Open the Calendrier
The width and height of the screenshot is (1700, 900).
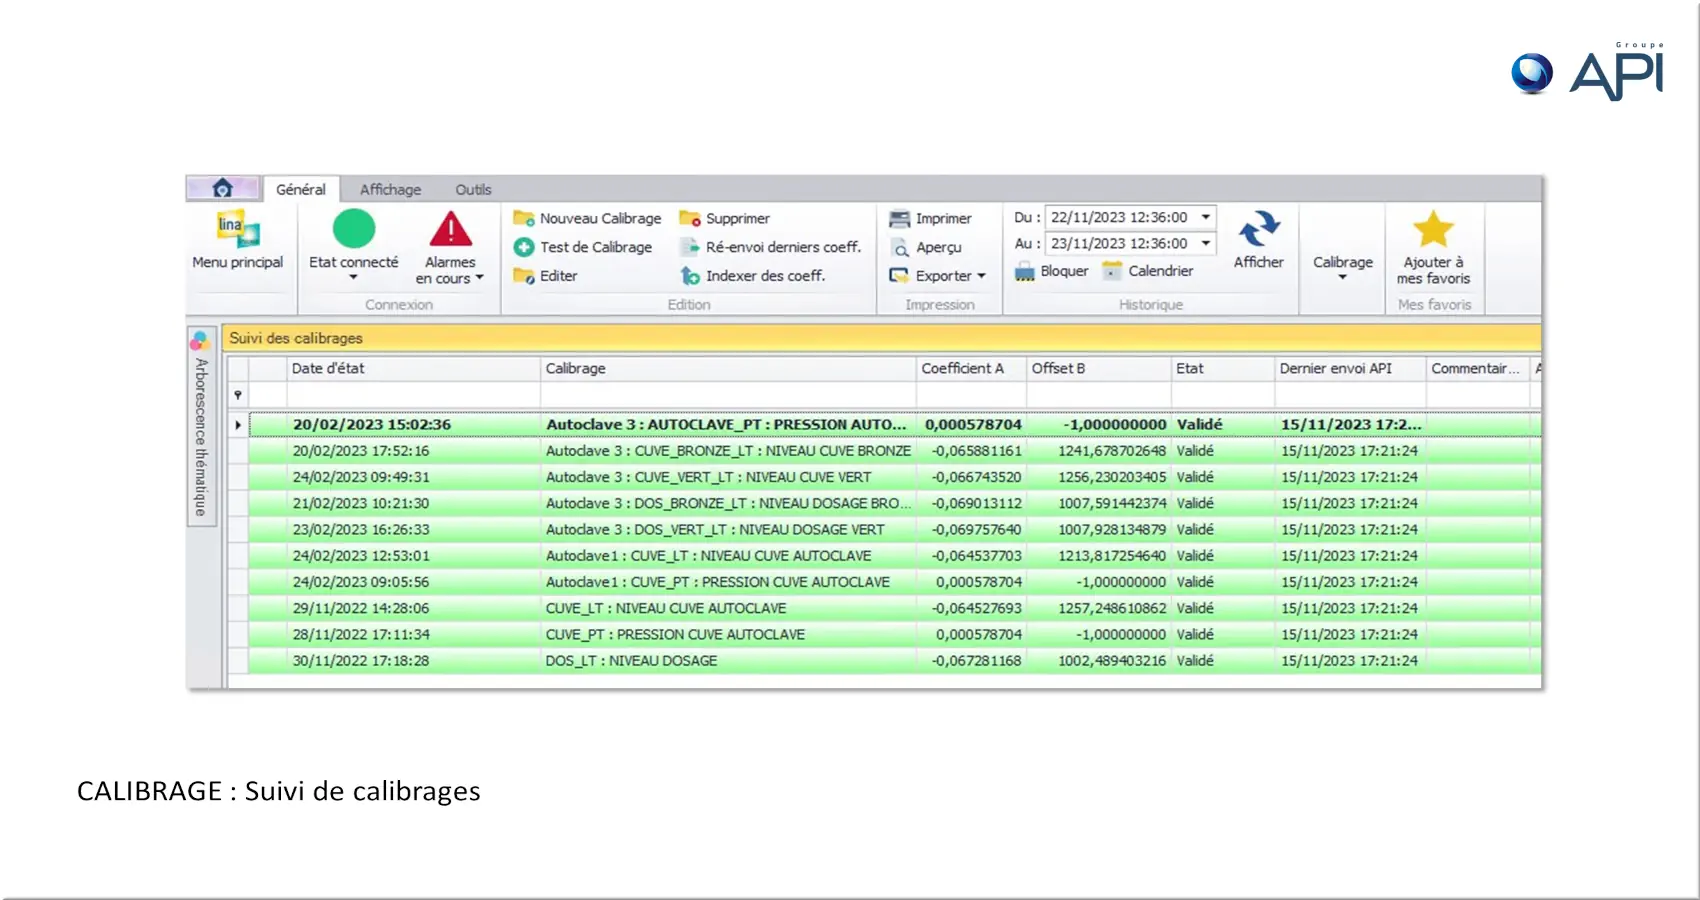click(1148, 271)
